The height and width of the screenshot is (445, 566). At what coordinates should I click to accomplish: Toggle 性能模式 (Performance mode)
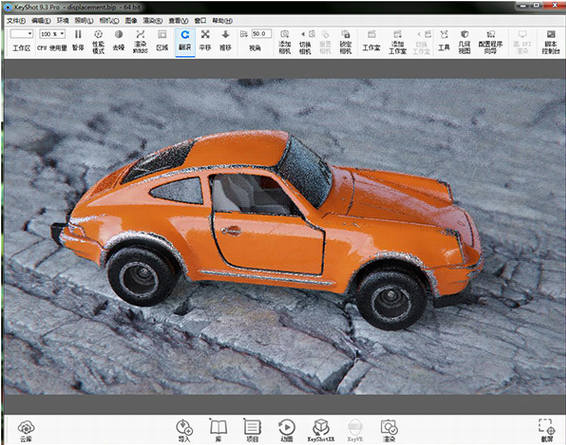tap(98, 41)
